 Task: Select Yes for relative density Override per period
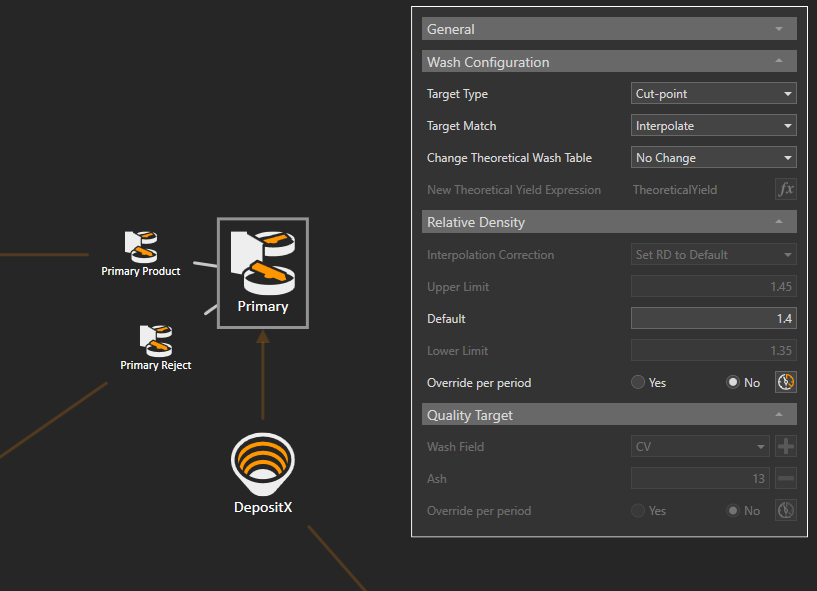pos(637,383)
